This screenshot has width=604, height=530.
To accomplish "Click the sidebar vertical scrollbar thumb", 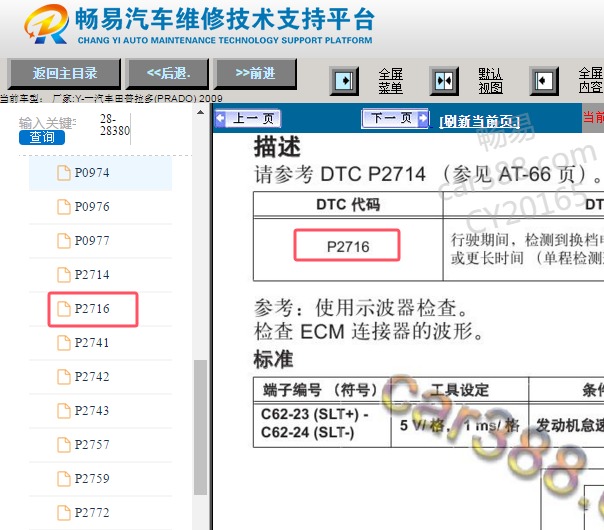I will click(200, 427).
